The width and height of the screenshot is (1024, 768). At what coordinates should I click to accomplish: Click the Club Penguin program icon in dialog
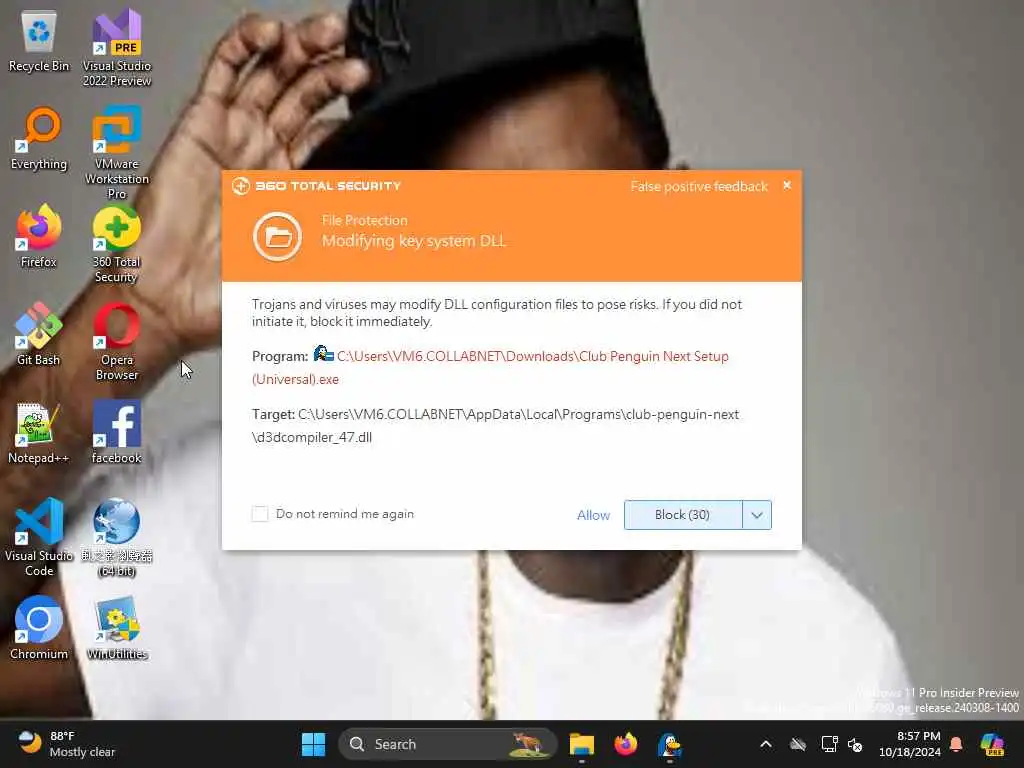pos(323,355)
